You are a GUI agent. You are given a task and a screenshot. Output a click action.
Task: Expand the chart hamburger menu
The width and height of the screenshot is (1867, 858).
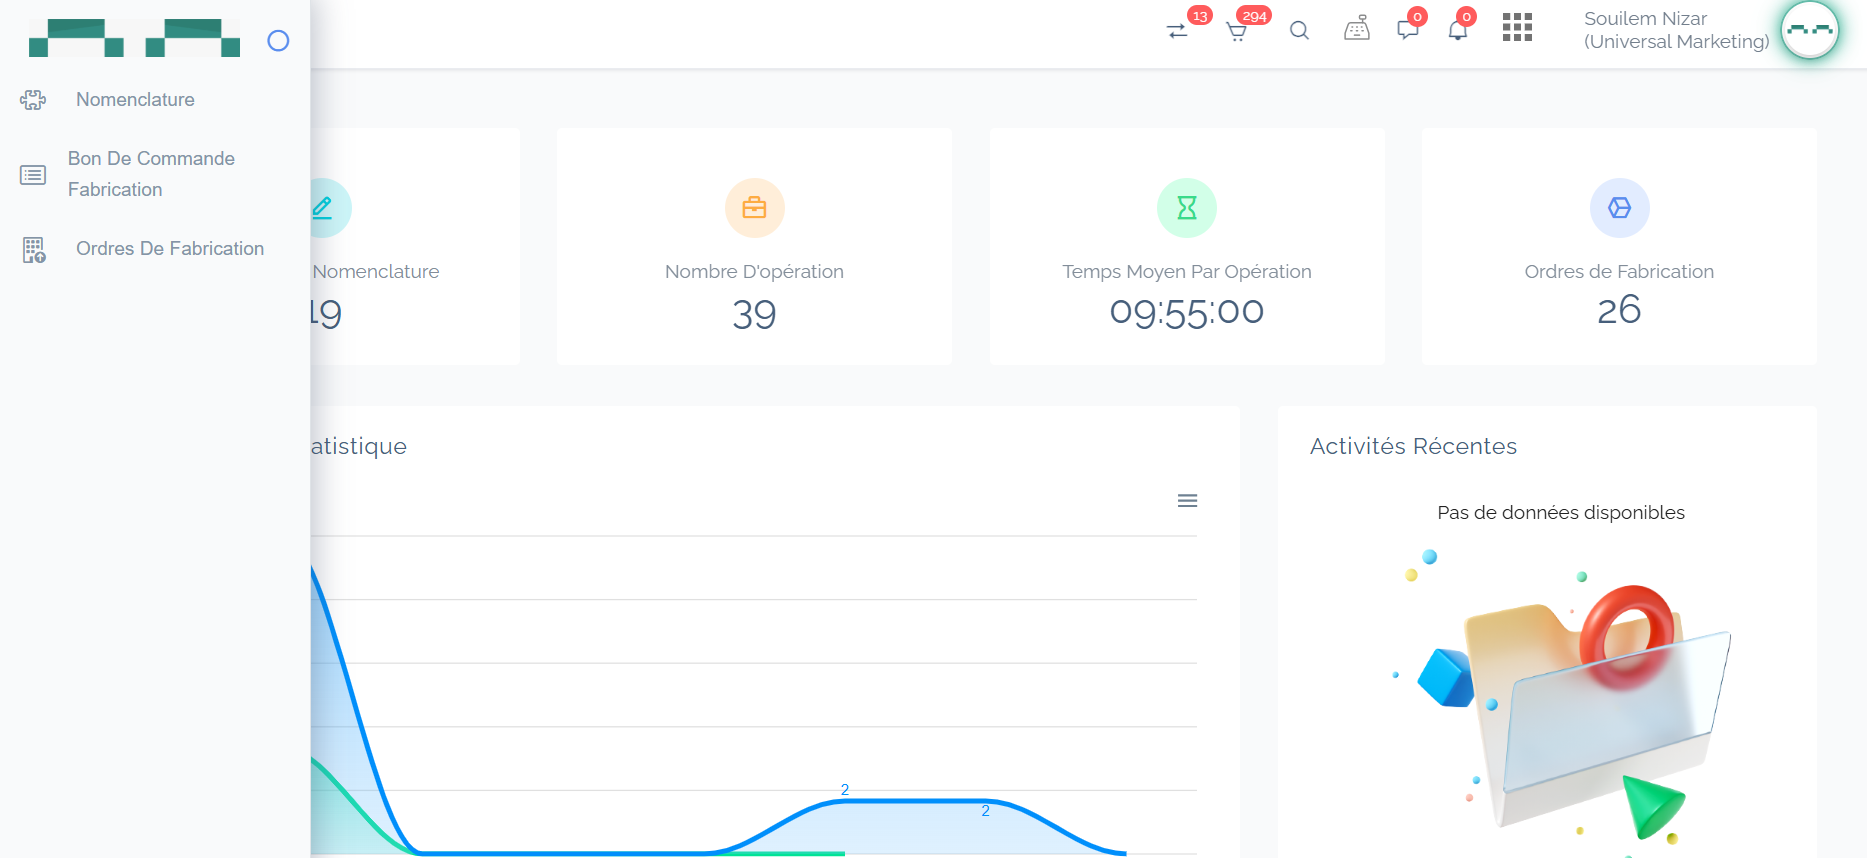coord(1187,501)
